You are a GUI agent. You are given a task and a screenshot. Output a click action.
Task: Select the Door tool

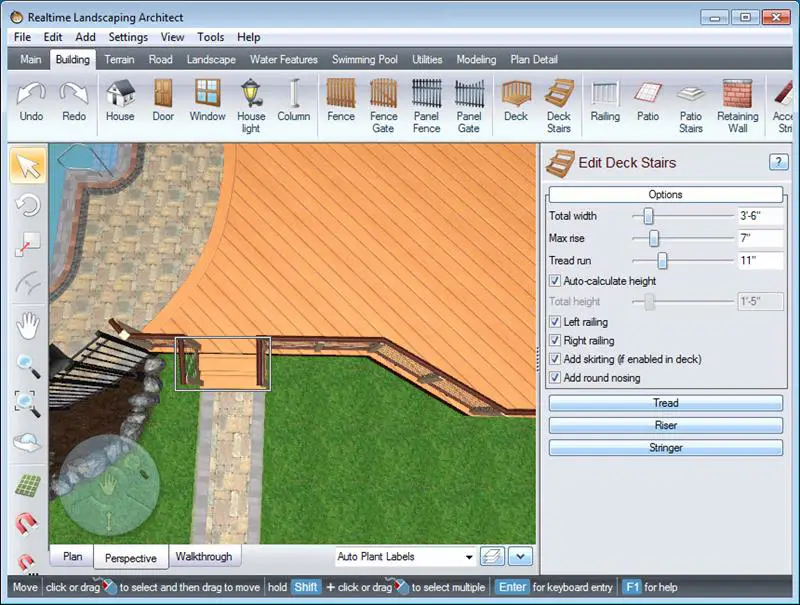coord(163,102)
